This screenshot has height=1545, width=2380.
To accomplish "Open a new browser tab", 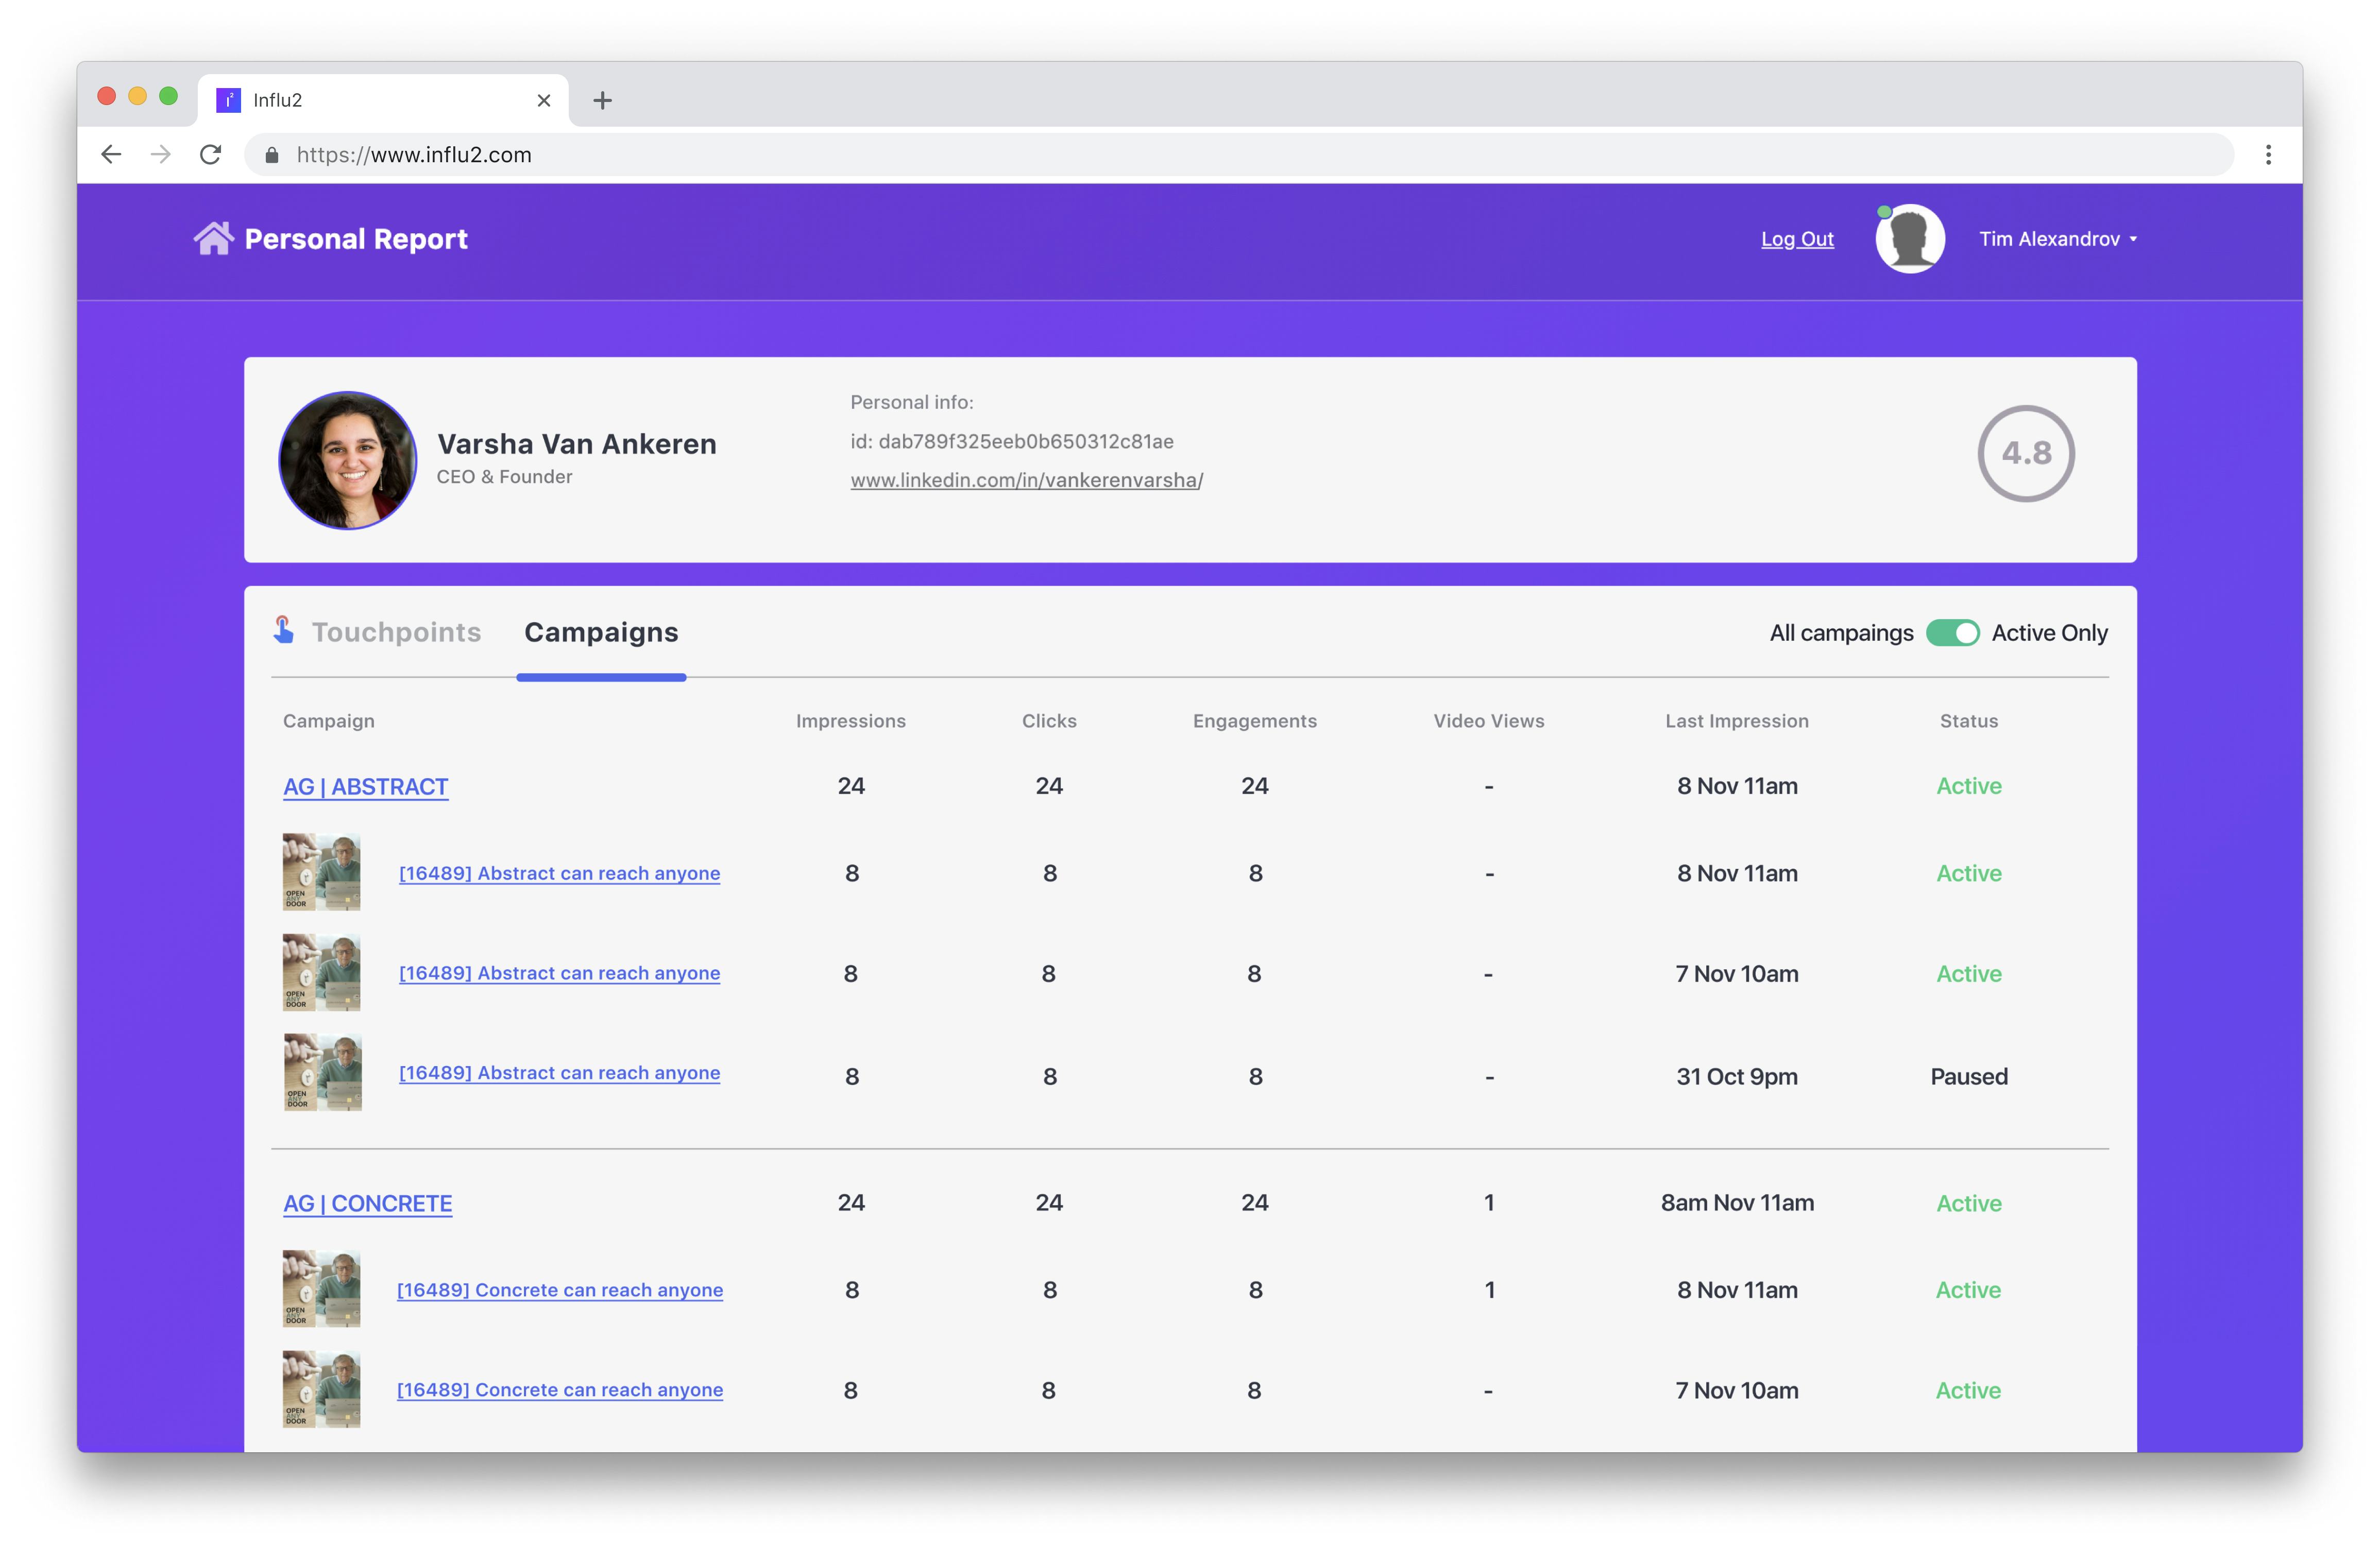I will [x=602, y=100].
